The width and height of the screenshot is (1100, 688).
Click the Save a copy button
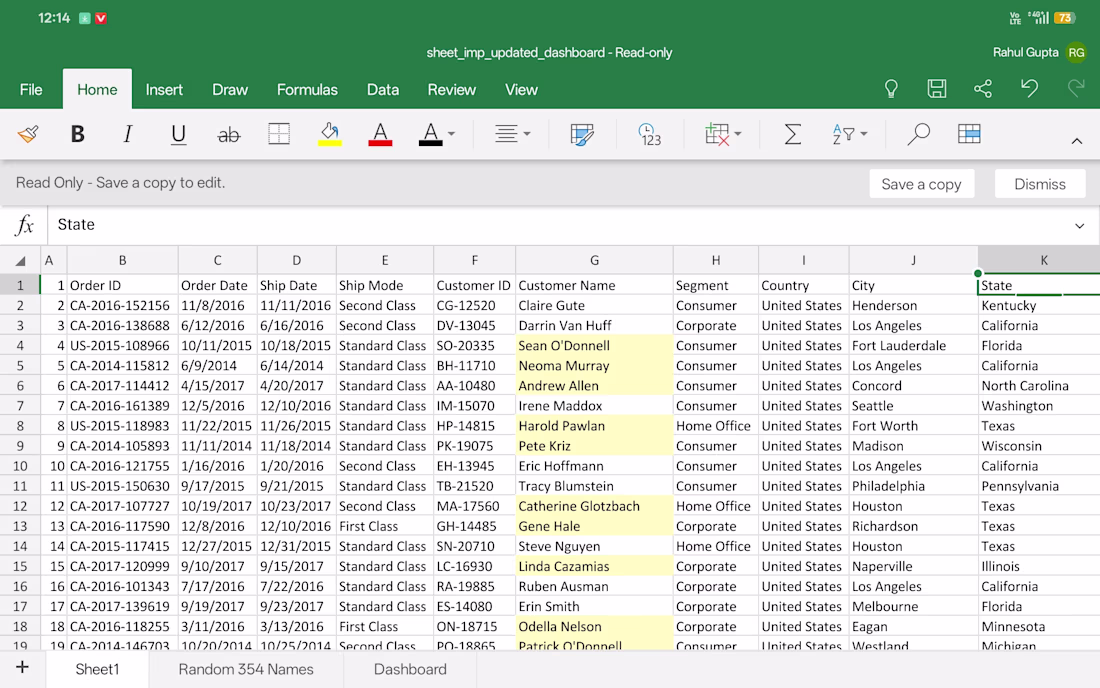921,184
